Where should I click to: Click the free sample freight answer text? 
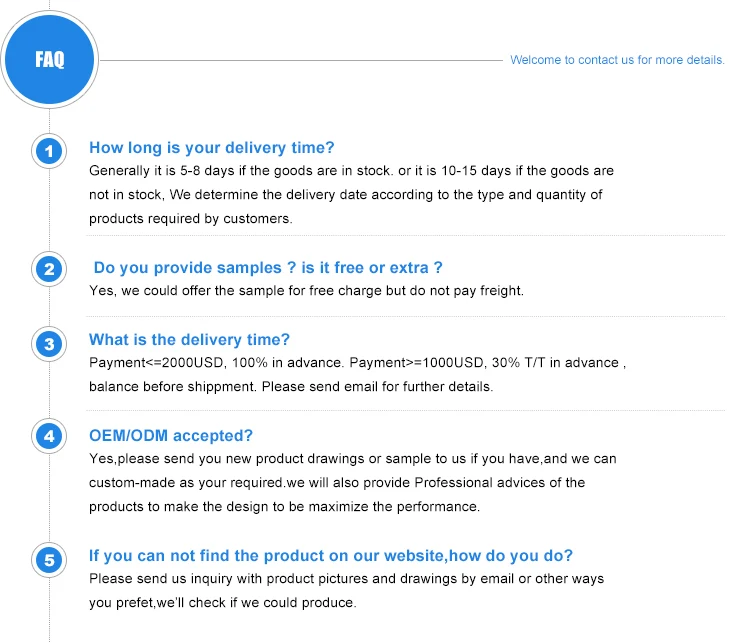coord(306,291)
